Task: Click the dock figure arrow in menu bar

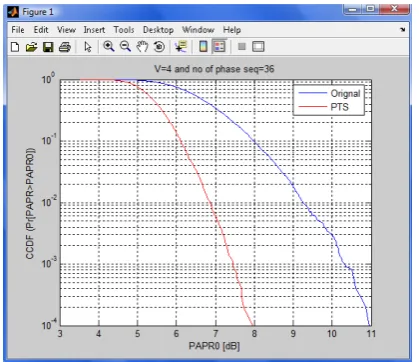Action: pyautogui.click(x=403, y=30)
